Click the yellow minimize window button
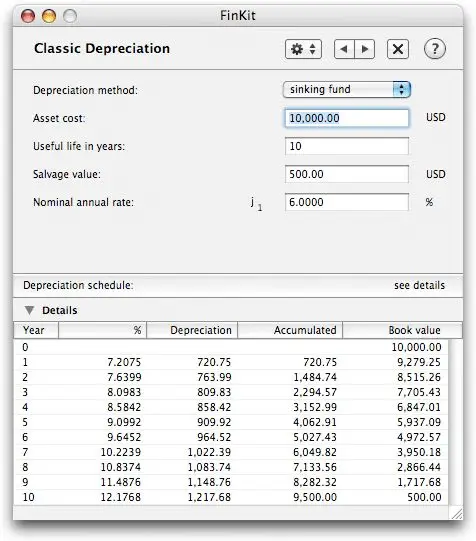This screenshot has width=476, height=541. click(49, 16)
